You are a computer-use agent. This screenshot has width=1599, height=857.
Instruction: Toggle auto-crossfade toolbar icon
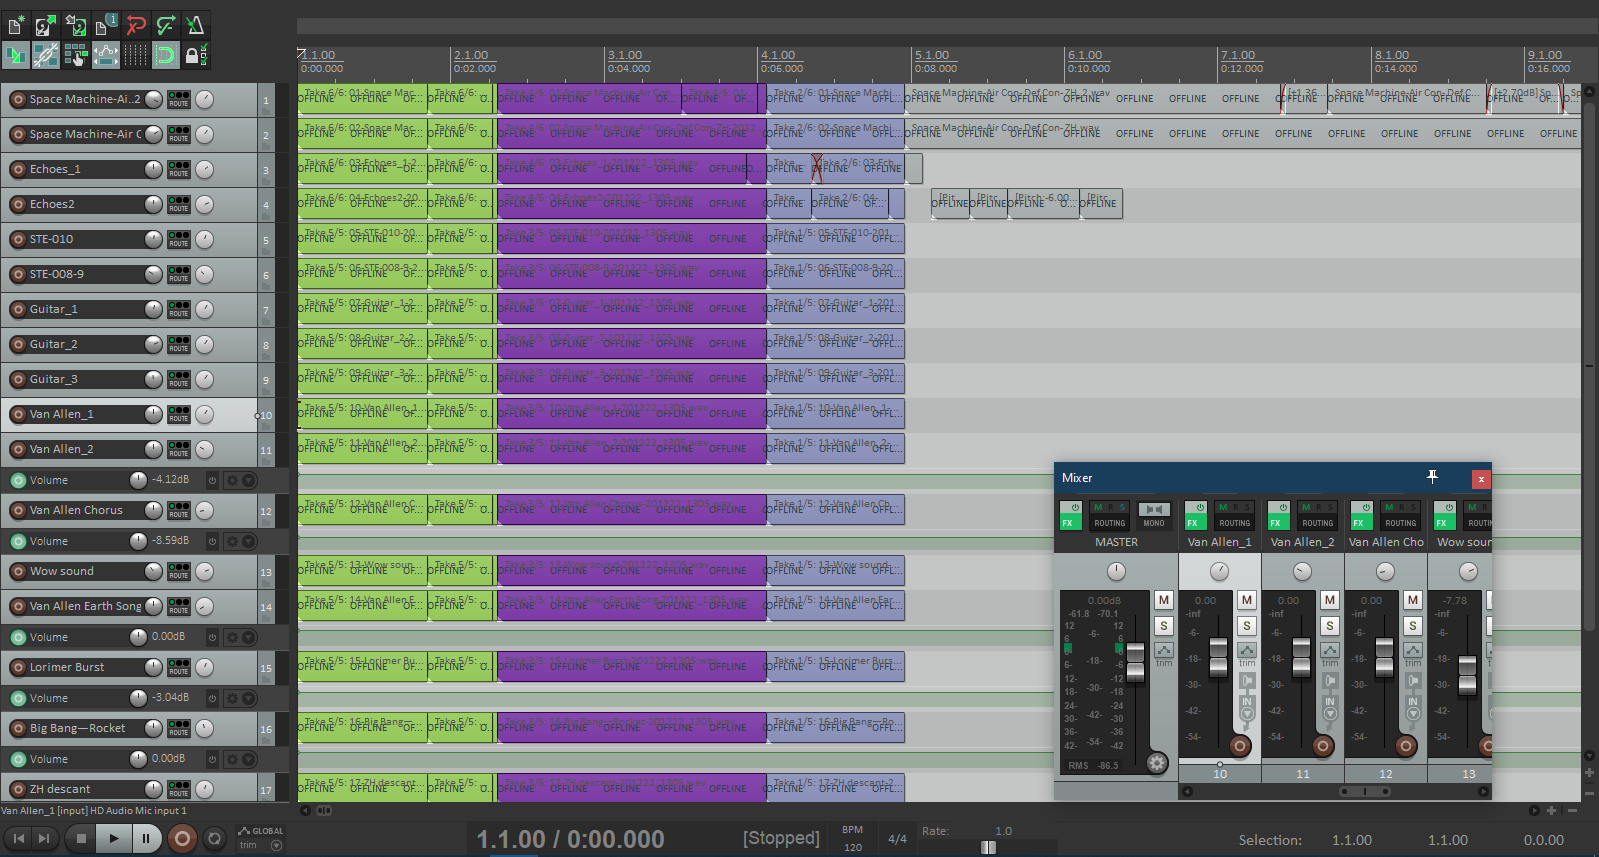(16, 55)
